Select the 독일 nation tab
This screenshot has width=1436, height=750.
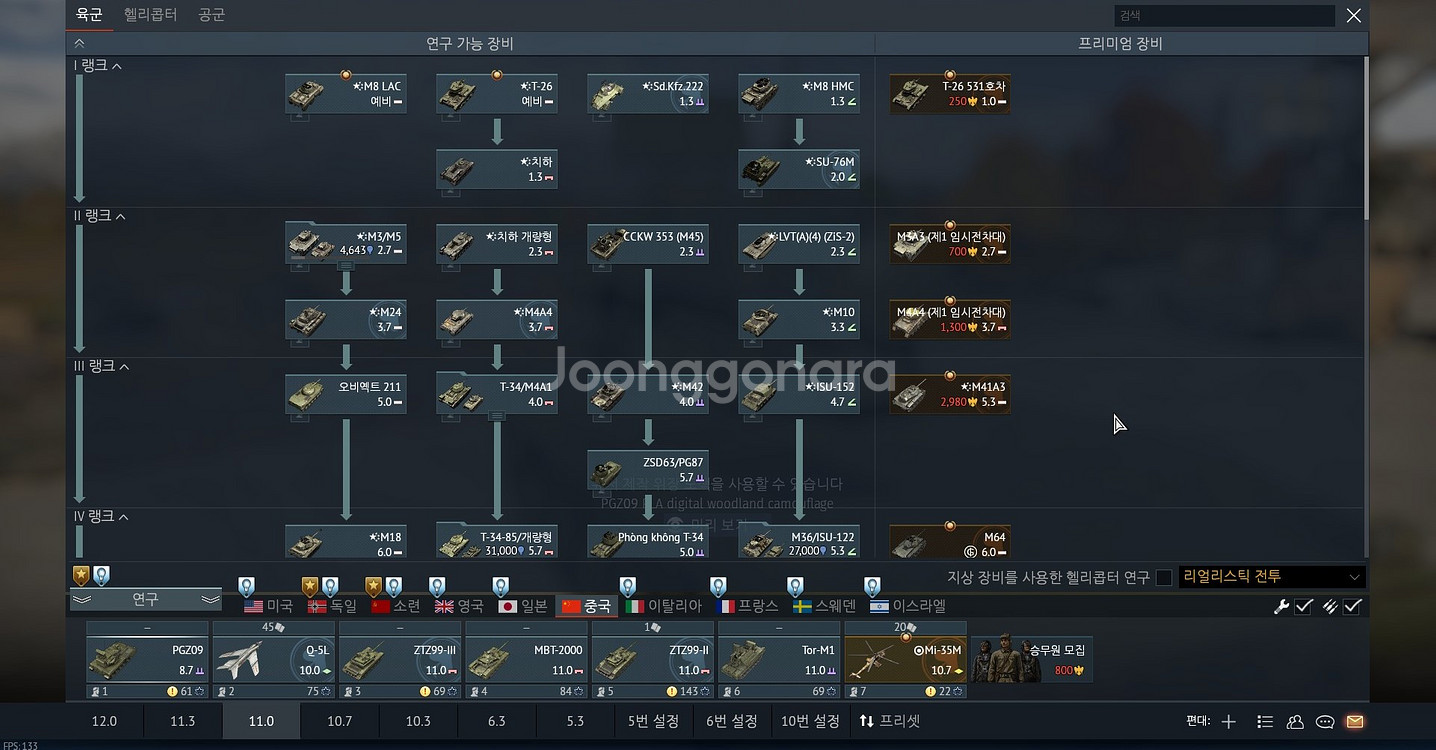click(332, 606)
